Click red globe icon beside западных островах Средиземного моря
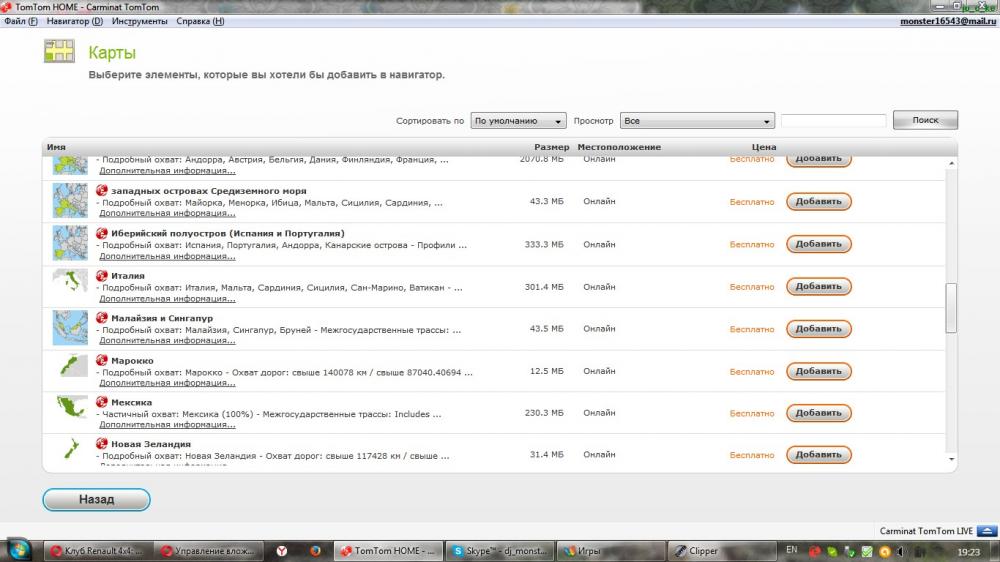This screenshot has height=562, width=1000. click(101, 190)
